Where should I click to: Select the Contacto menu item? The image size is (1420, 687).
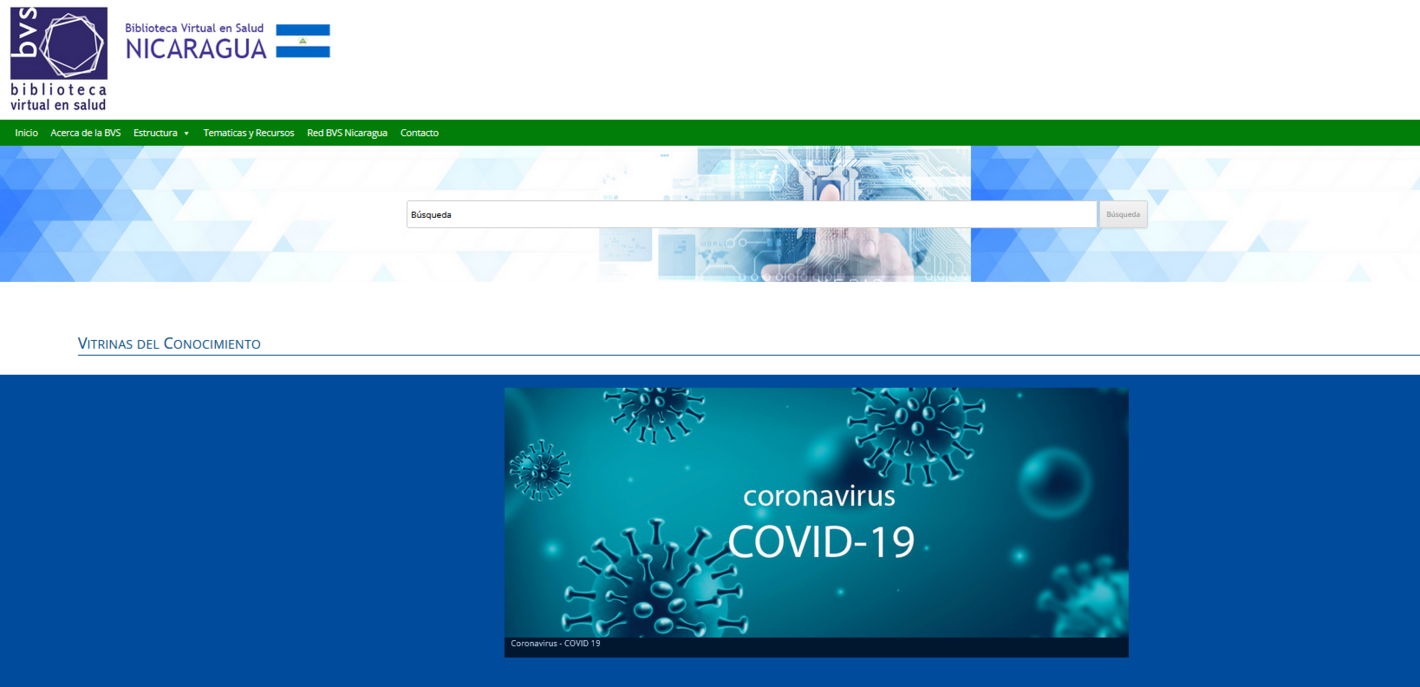[419, 133]
